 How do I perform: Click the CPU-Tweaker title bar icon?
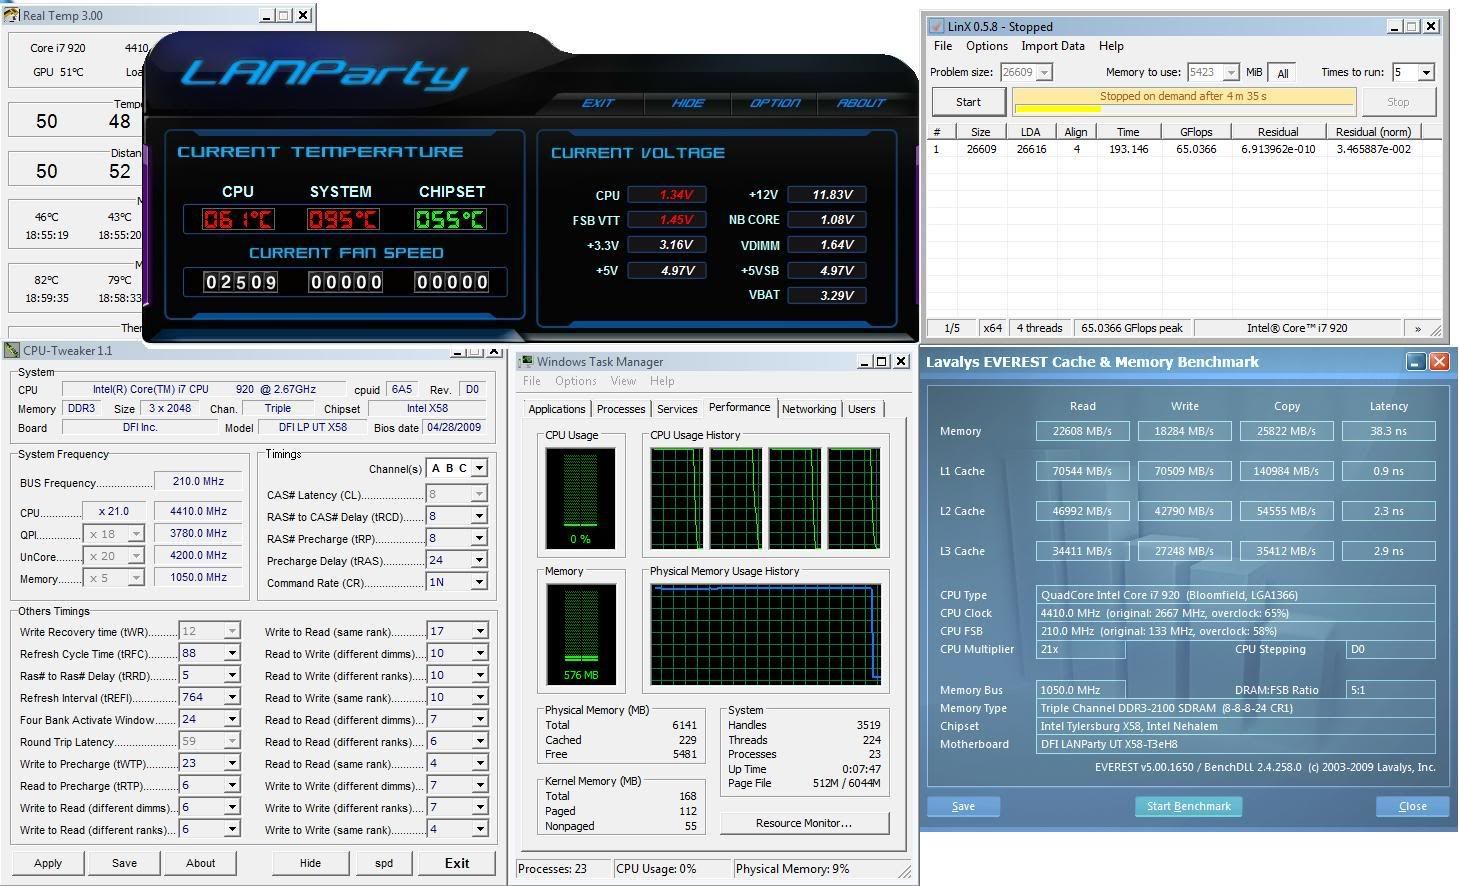click(x=11, y=350)
